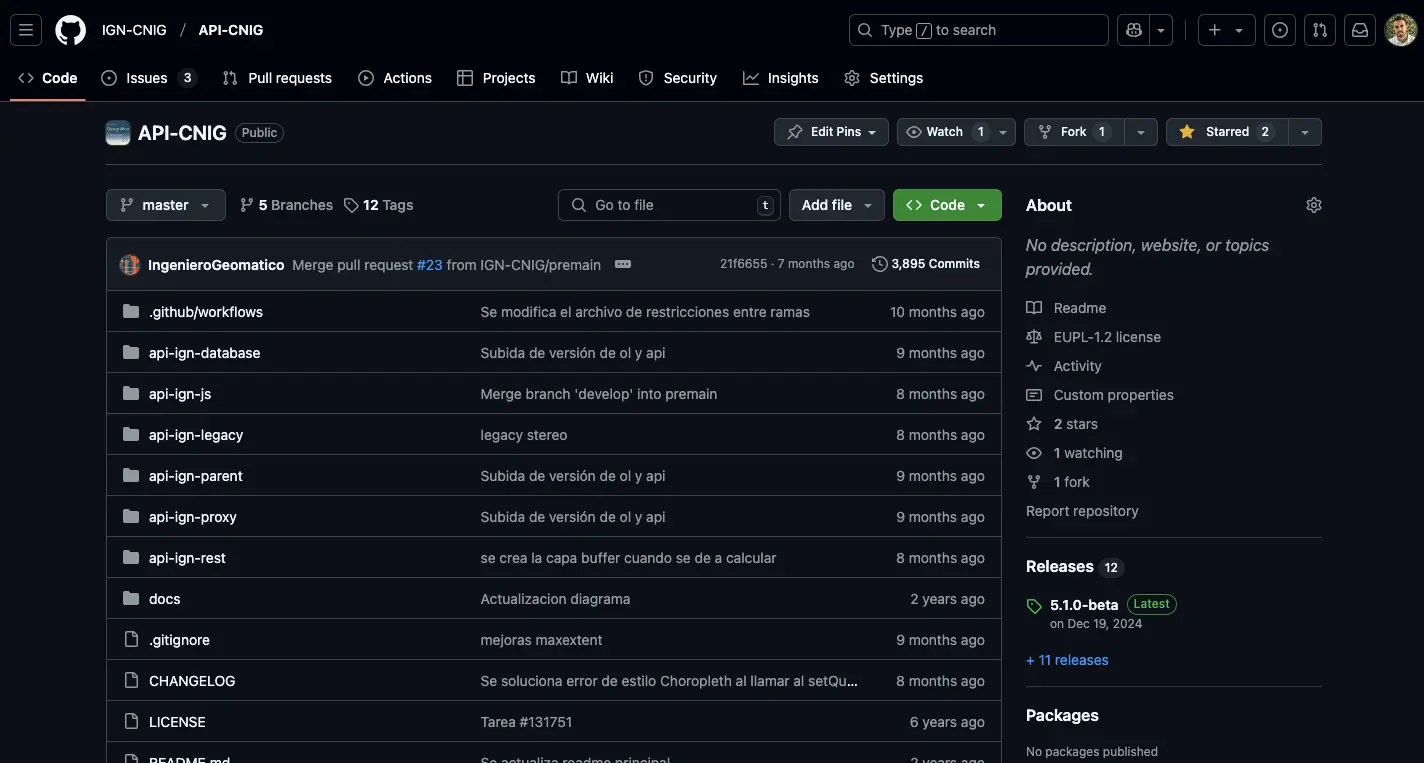Image resolution: width=1424 pixels, height=763 pixels.
Task: Open the .gitignore file
Action: [179, 640]
